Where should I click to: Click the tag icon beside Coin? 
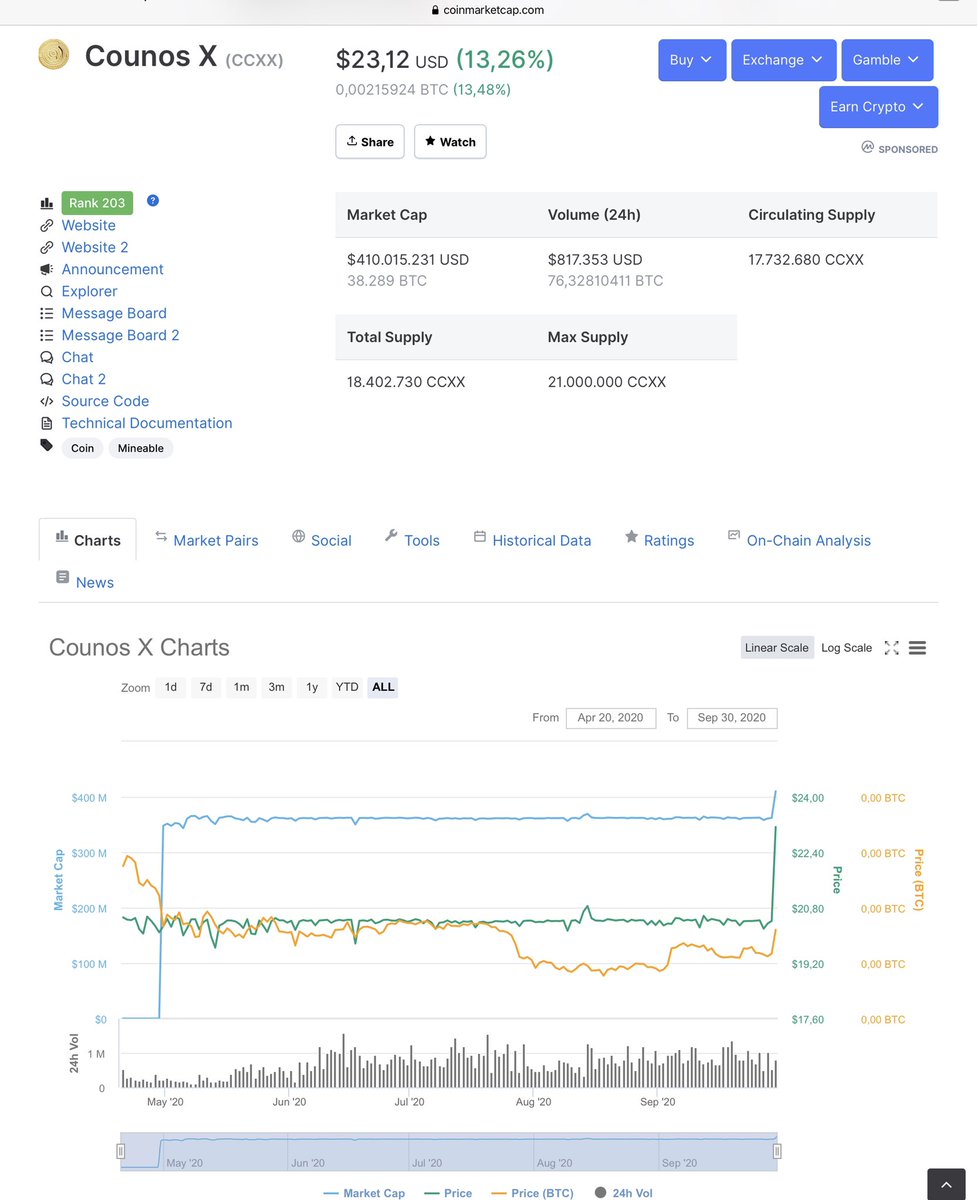pyautogui.click(x=46, y=446)
